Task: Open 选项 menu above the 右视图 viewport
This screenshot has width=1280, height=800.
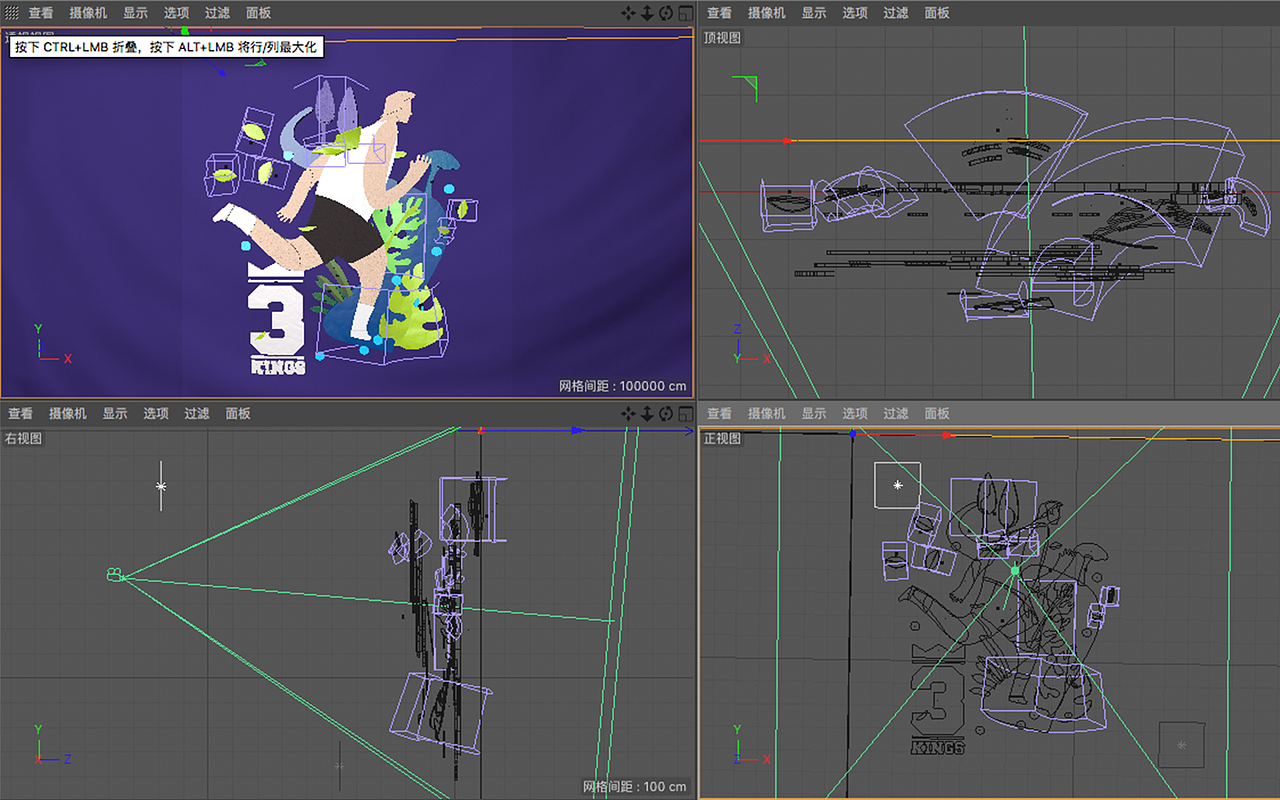Action: point(156,413)
